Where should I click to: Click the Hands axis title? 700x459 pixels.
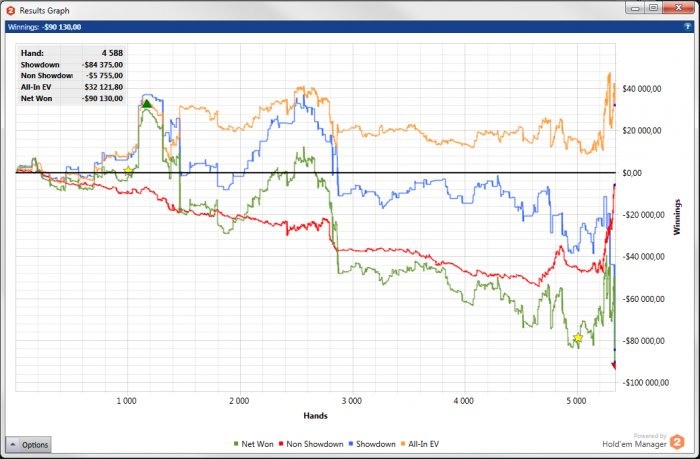(x=316, y=416)
